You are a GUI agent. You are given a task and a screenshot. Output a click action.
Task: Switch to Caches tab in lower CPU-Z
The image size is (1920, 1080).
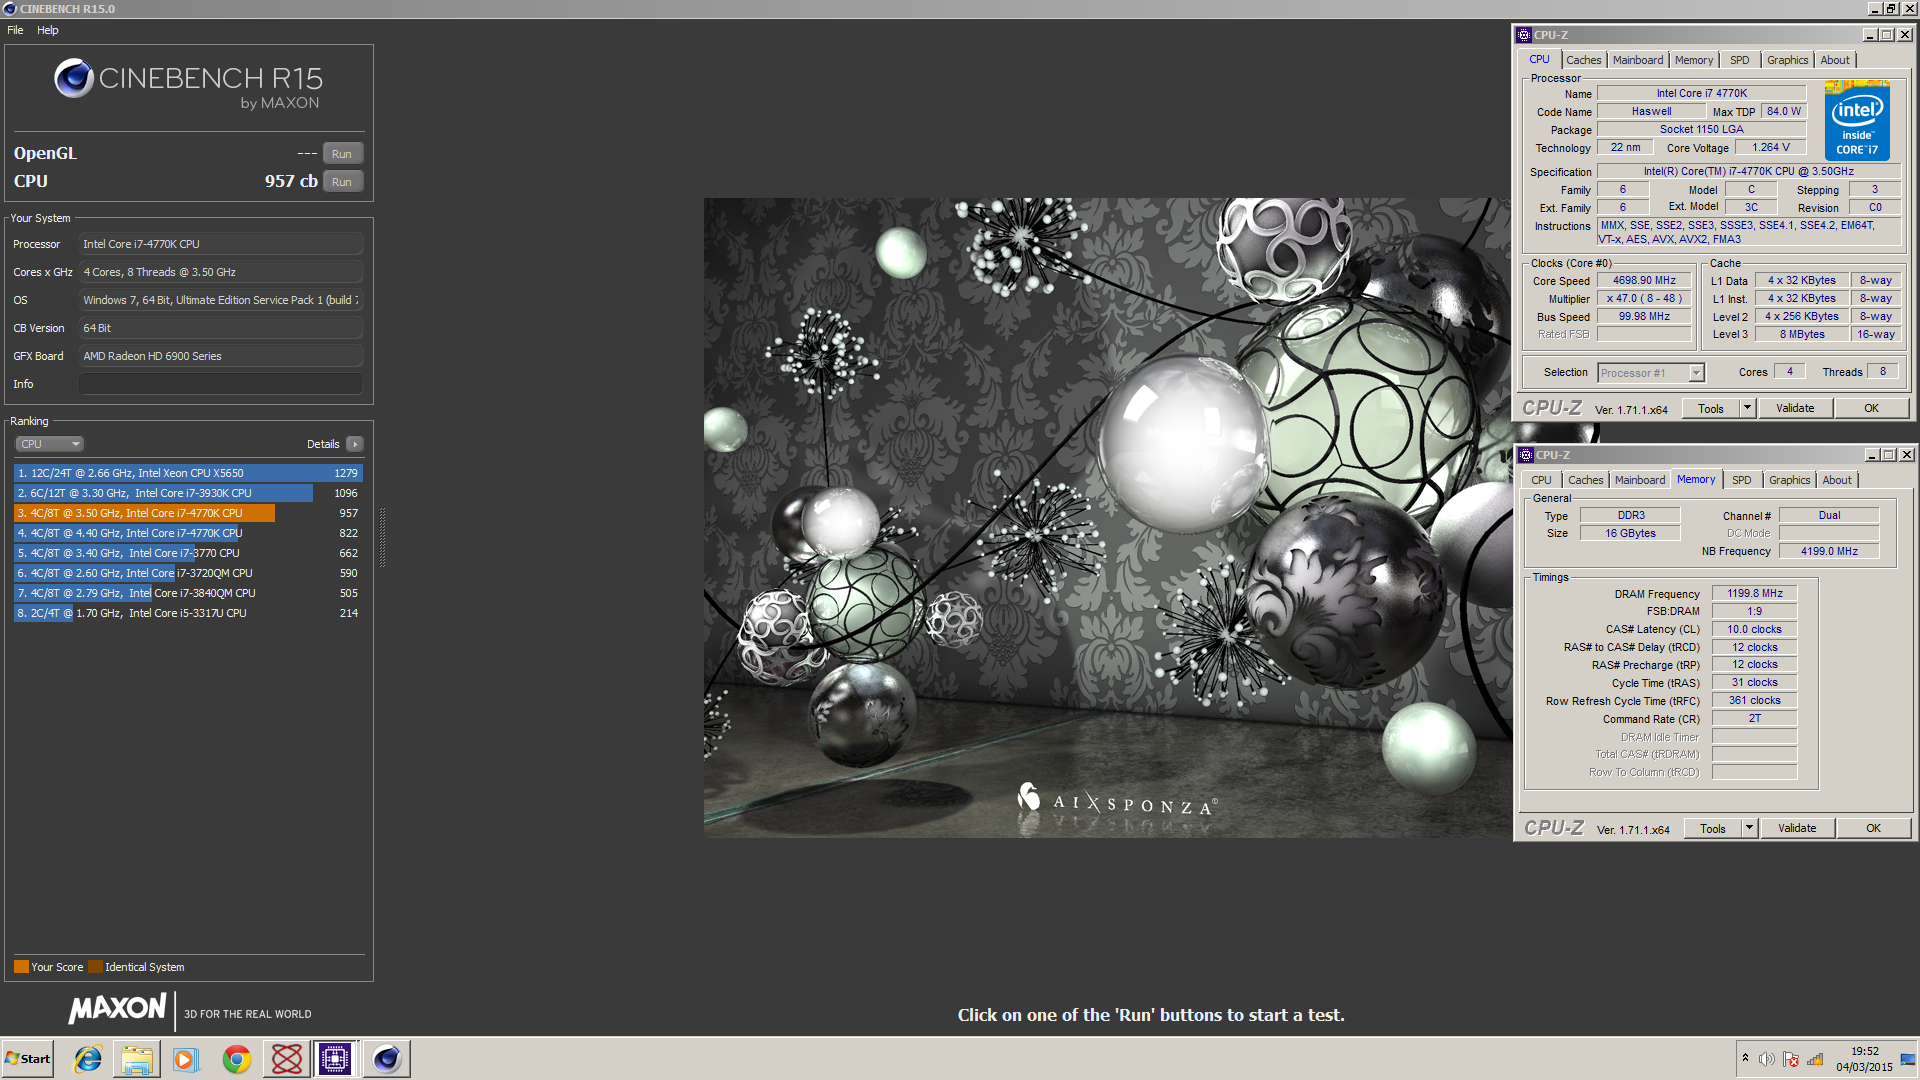click(x=1585, y=480)
